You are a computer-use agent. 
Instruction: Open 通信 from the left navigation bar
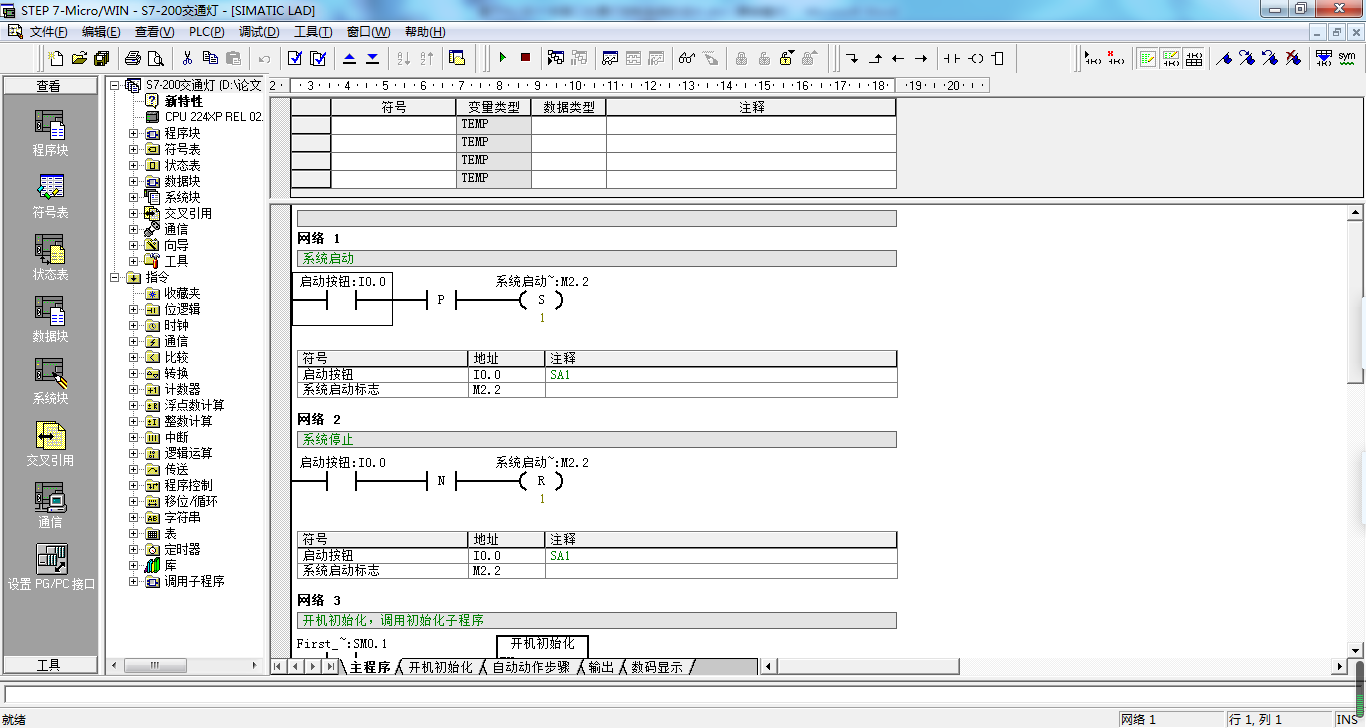coord(50,505)
